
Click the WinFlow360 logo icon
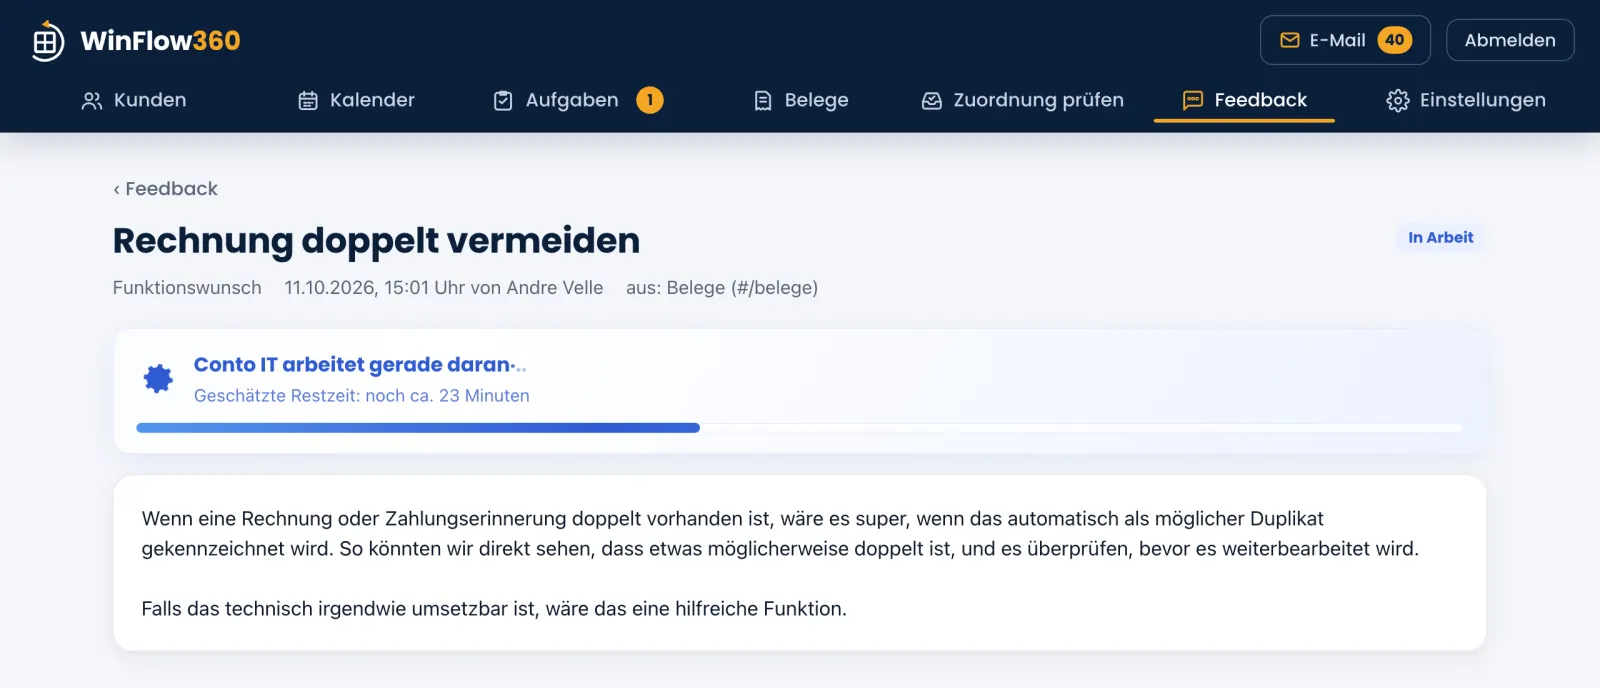(x=47, y=41)
